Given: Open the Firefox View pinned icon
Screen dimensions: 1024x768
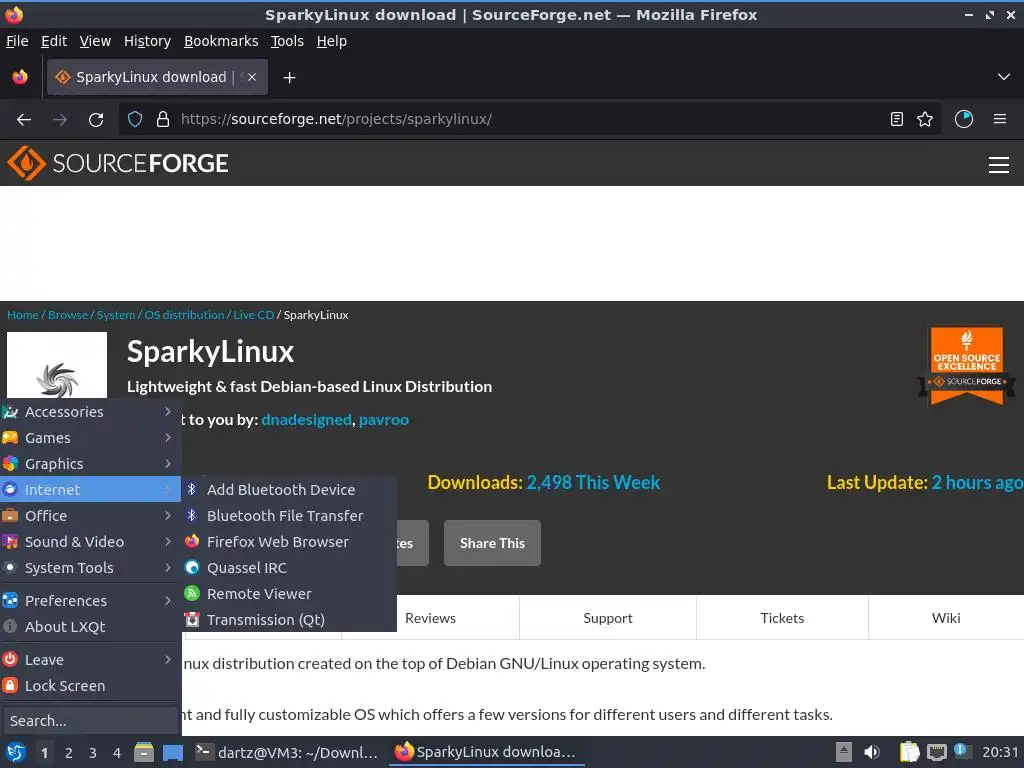Looking at the screenshot, I should coord(20,77).
